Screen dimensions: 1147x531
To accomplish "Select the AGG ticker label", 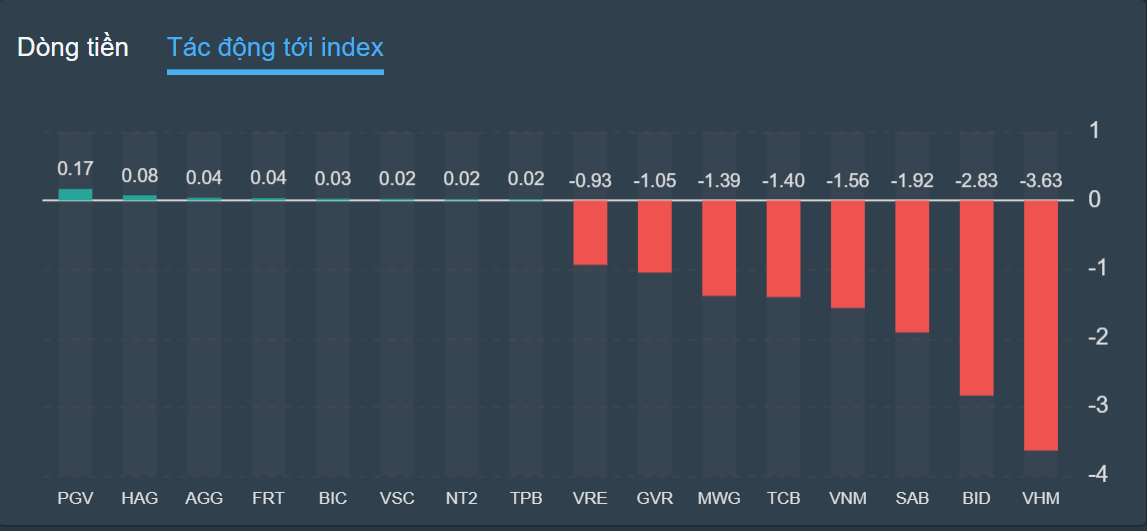I will [204, 498].
